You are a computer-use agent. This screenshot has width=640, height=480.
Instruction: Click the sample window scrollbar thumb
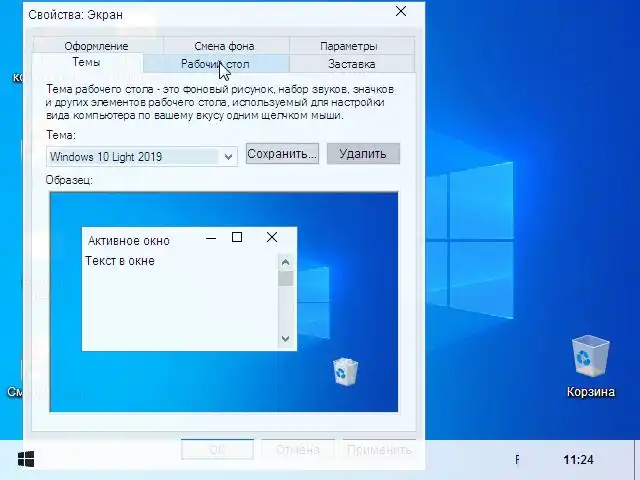click(285, 278)
